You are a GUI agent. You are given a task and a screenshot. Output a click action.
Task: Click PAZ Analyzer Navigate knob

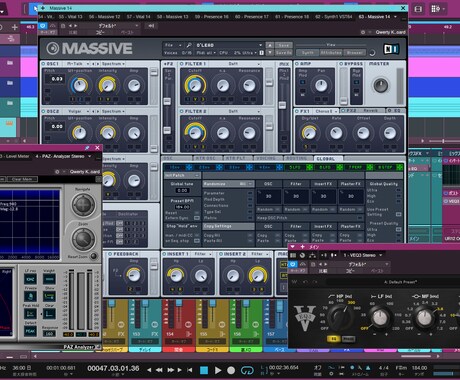coord(83,205)
